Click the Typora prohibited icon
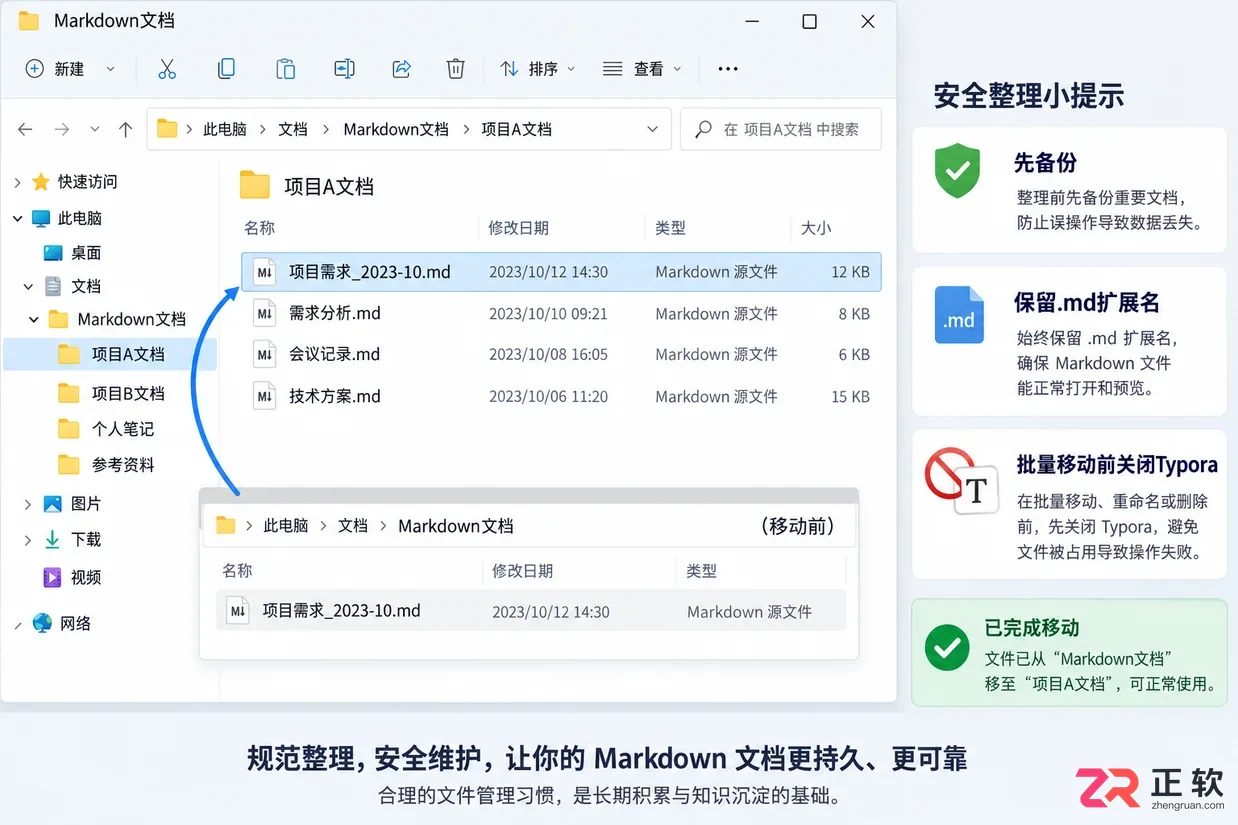The image size is (1238, 825). [963, 481]
